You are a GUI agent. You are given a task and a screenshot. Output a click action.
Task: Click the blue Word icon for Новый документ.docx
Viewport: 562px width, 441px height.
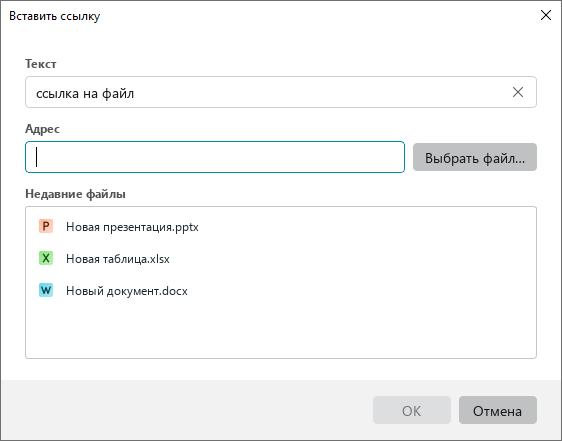[x=46, y=290]
